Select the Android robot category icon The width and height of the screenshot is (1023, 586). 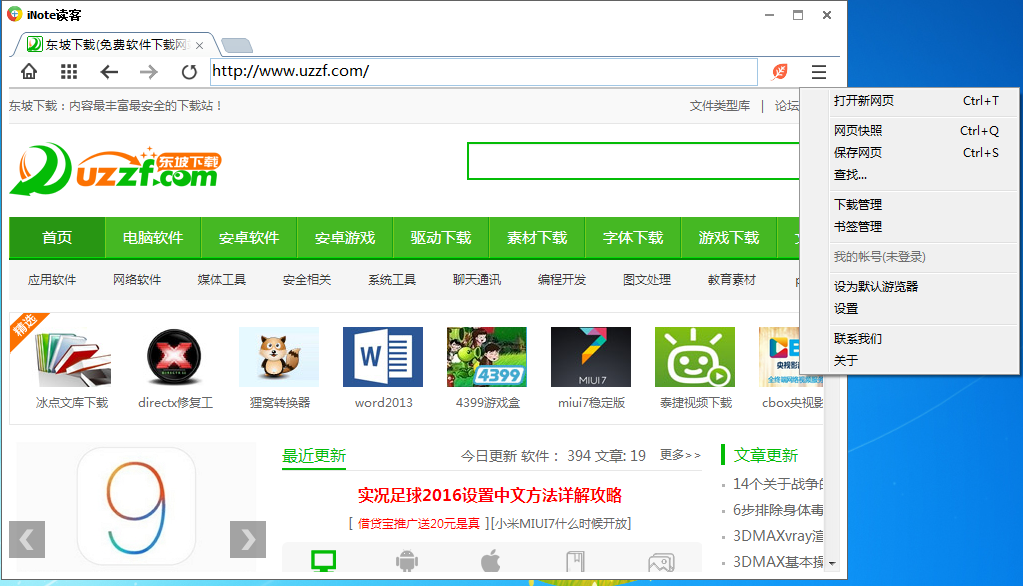point(406,561)
